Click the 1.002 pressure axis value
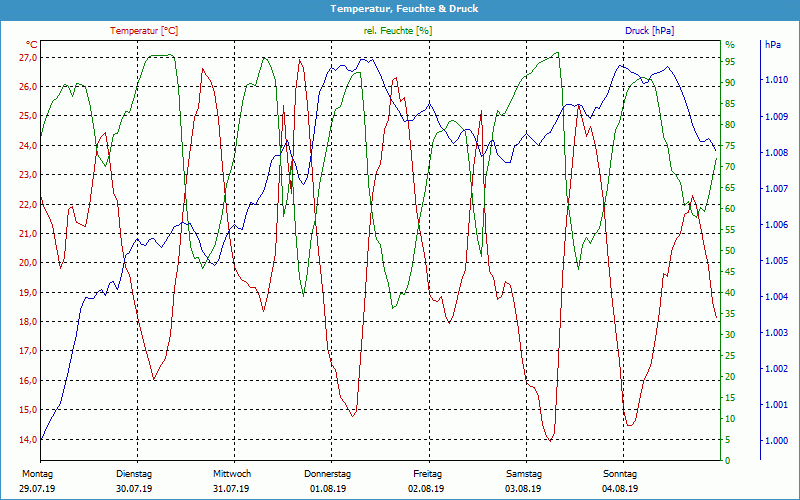This screenshot has height=500, width=800. point(776,369)
